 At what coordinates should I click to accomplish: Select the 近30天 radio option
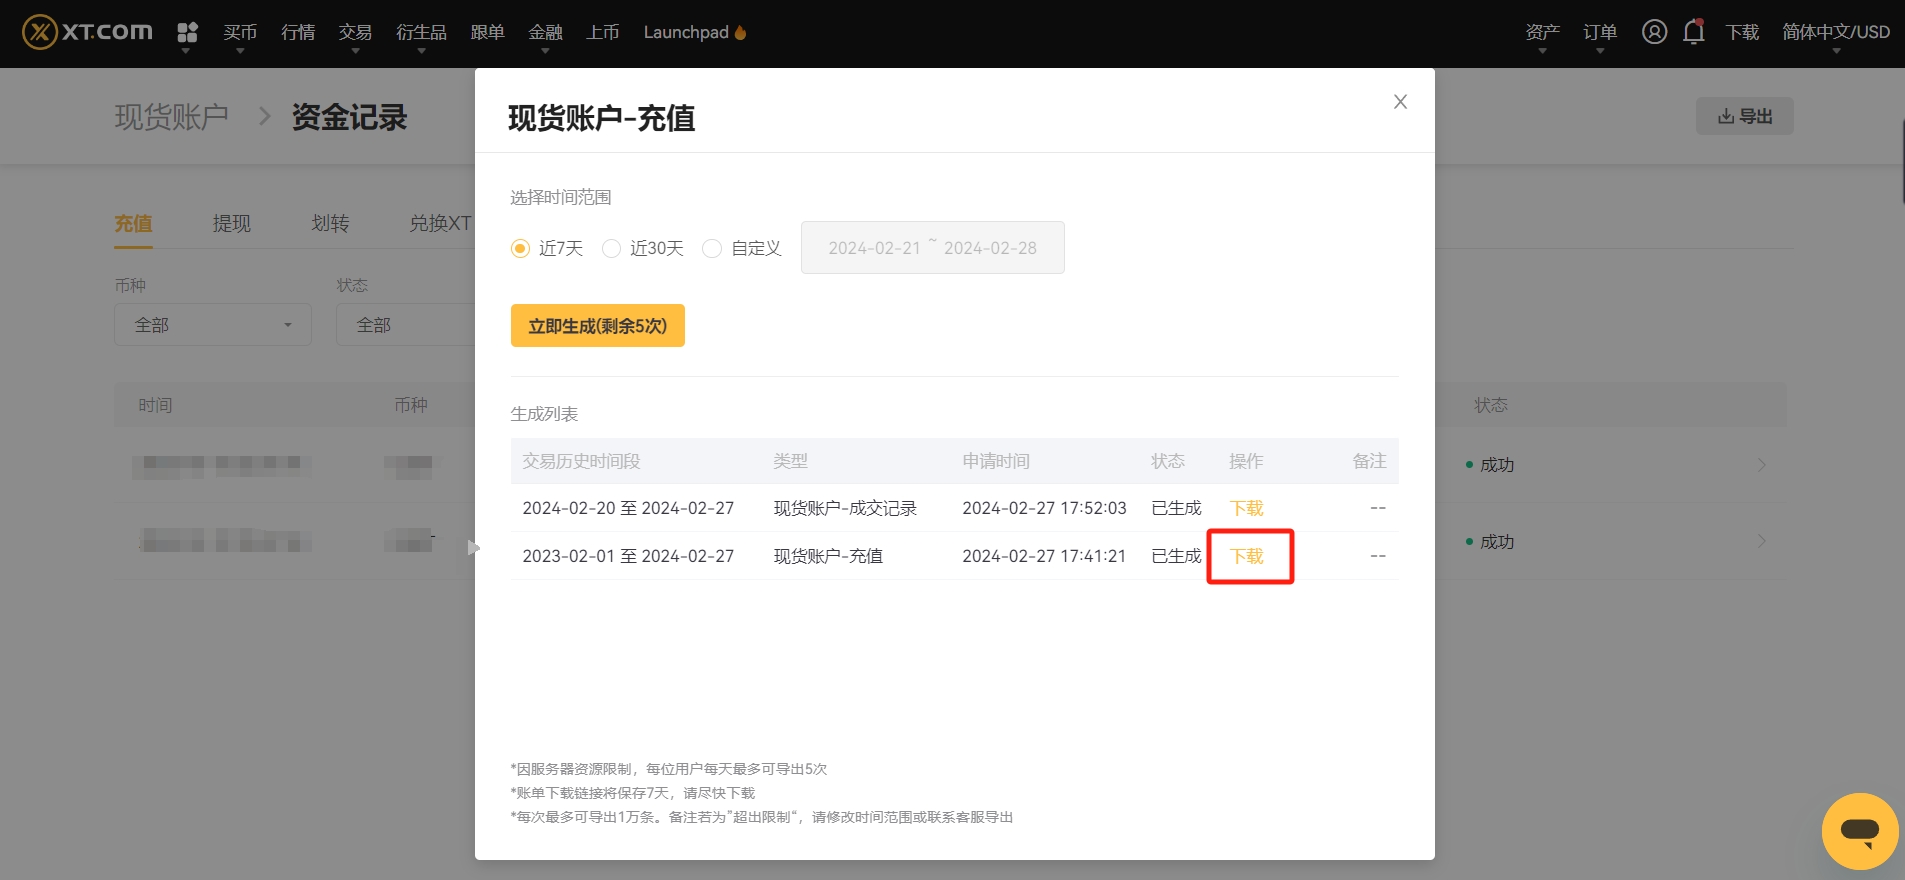(611, 248)
